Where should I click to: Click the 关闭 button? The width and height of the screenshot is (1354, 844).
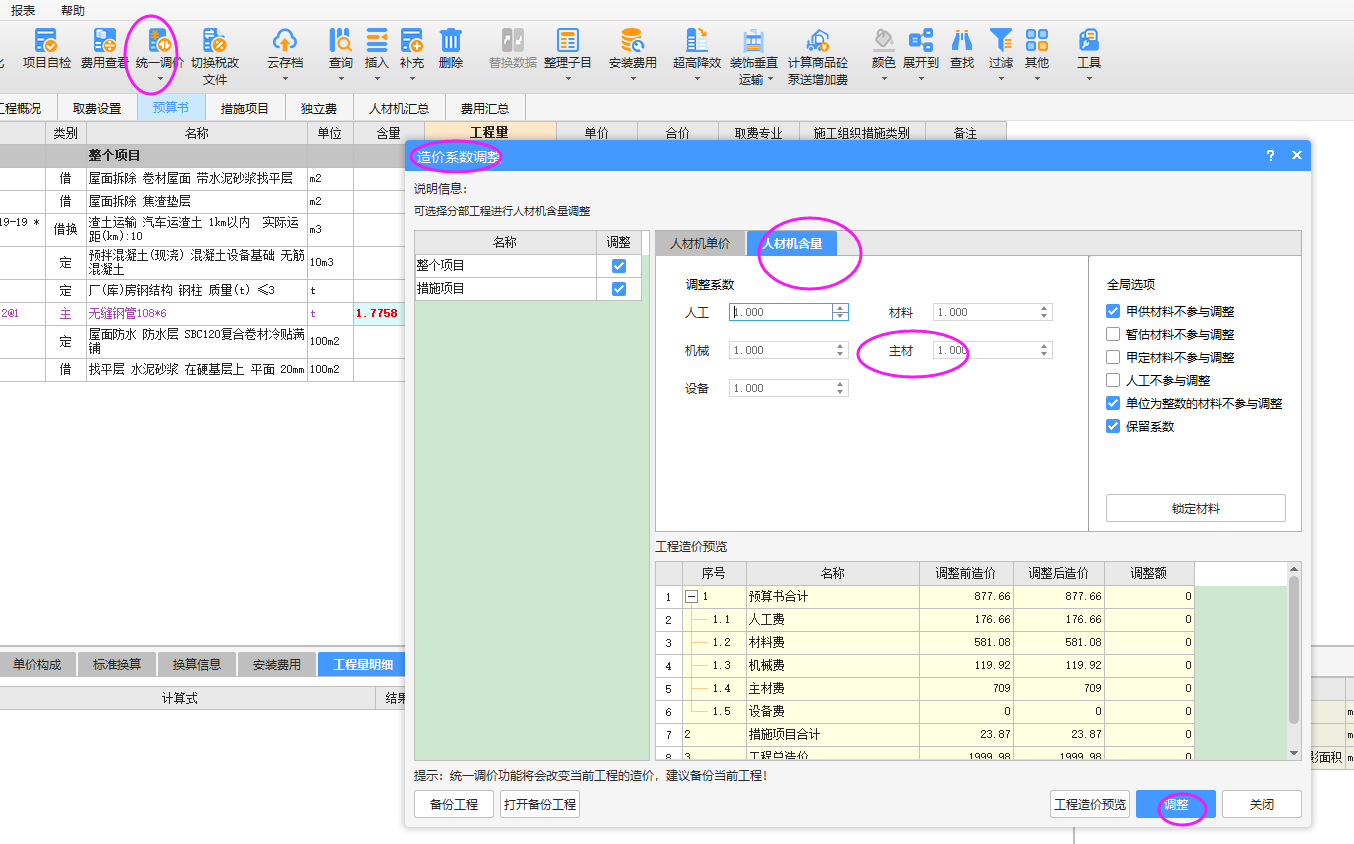point(1262,804)
